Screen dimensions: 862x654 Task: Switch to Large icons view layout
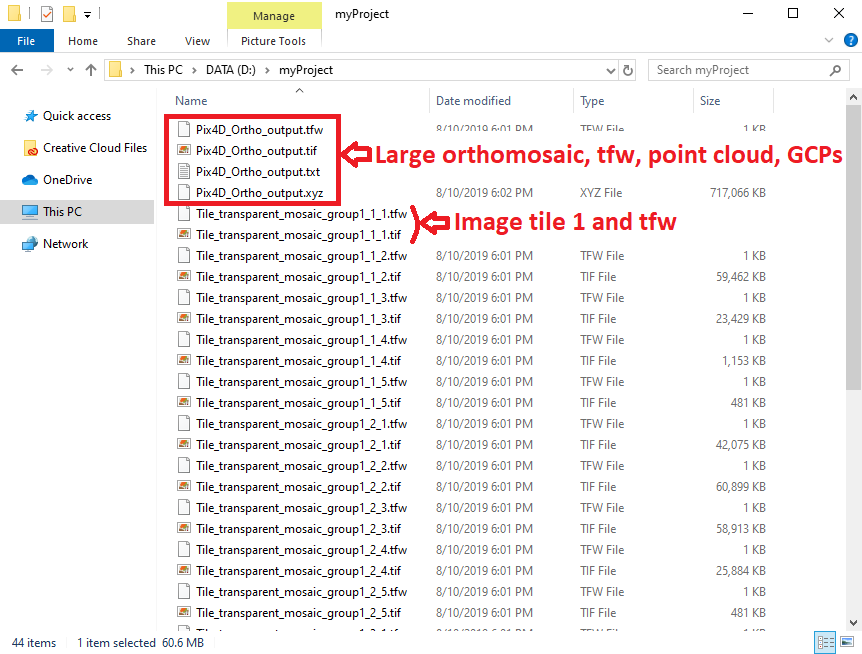(x=847, y=642)
